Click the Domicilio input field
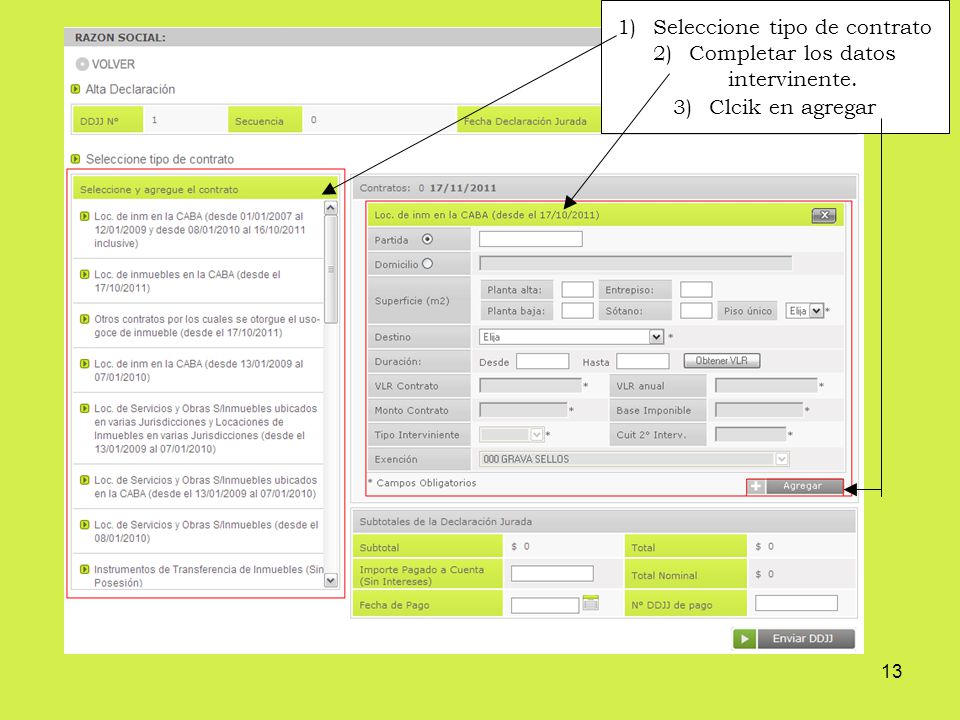This screenshot has width=960, height=720. [636, 263]
